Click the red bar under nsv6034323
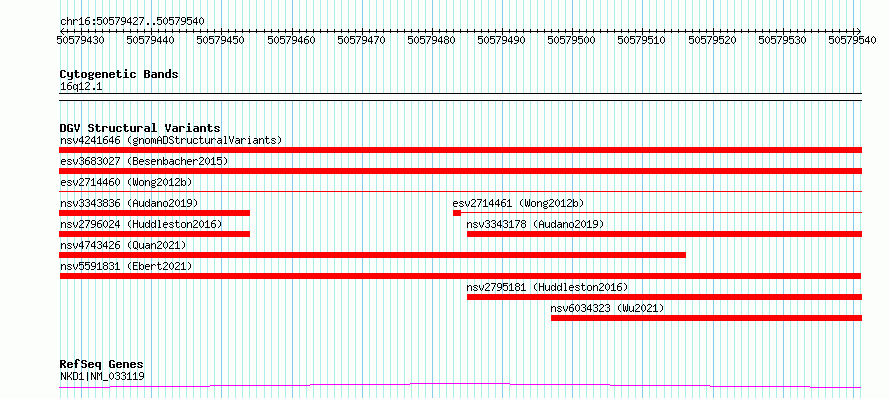890x398 pixels. [707, 318]
